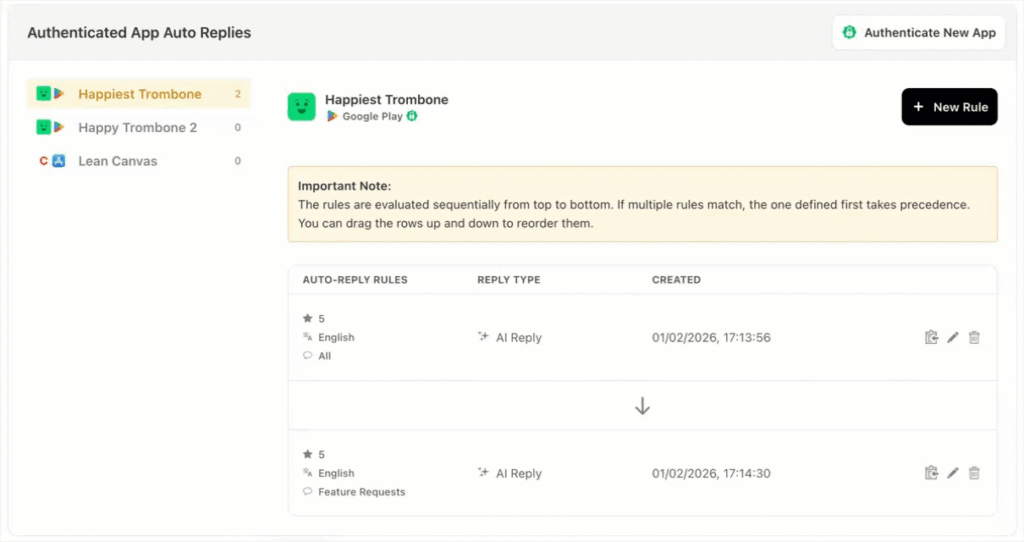Delete the Feature Requests rule

click(x=974, y=474)
